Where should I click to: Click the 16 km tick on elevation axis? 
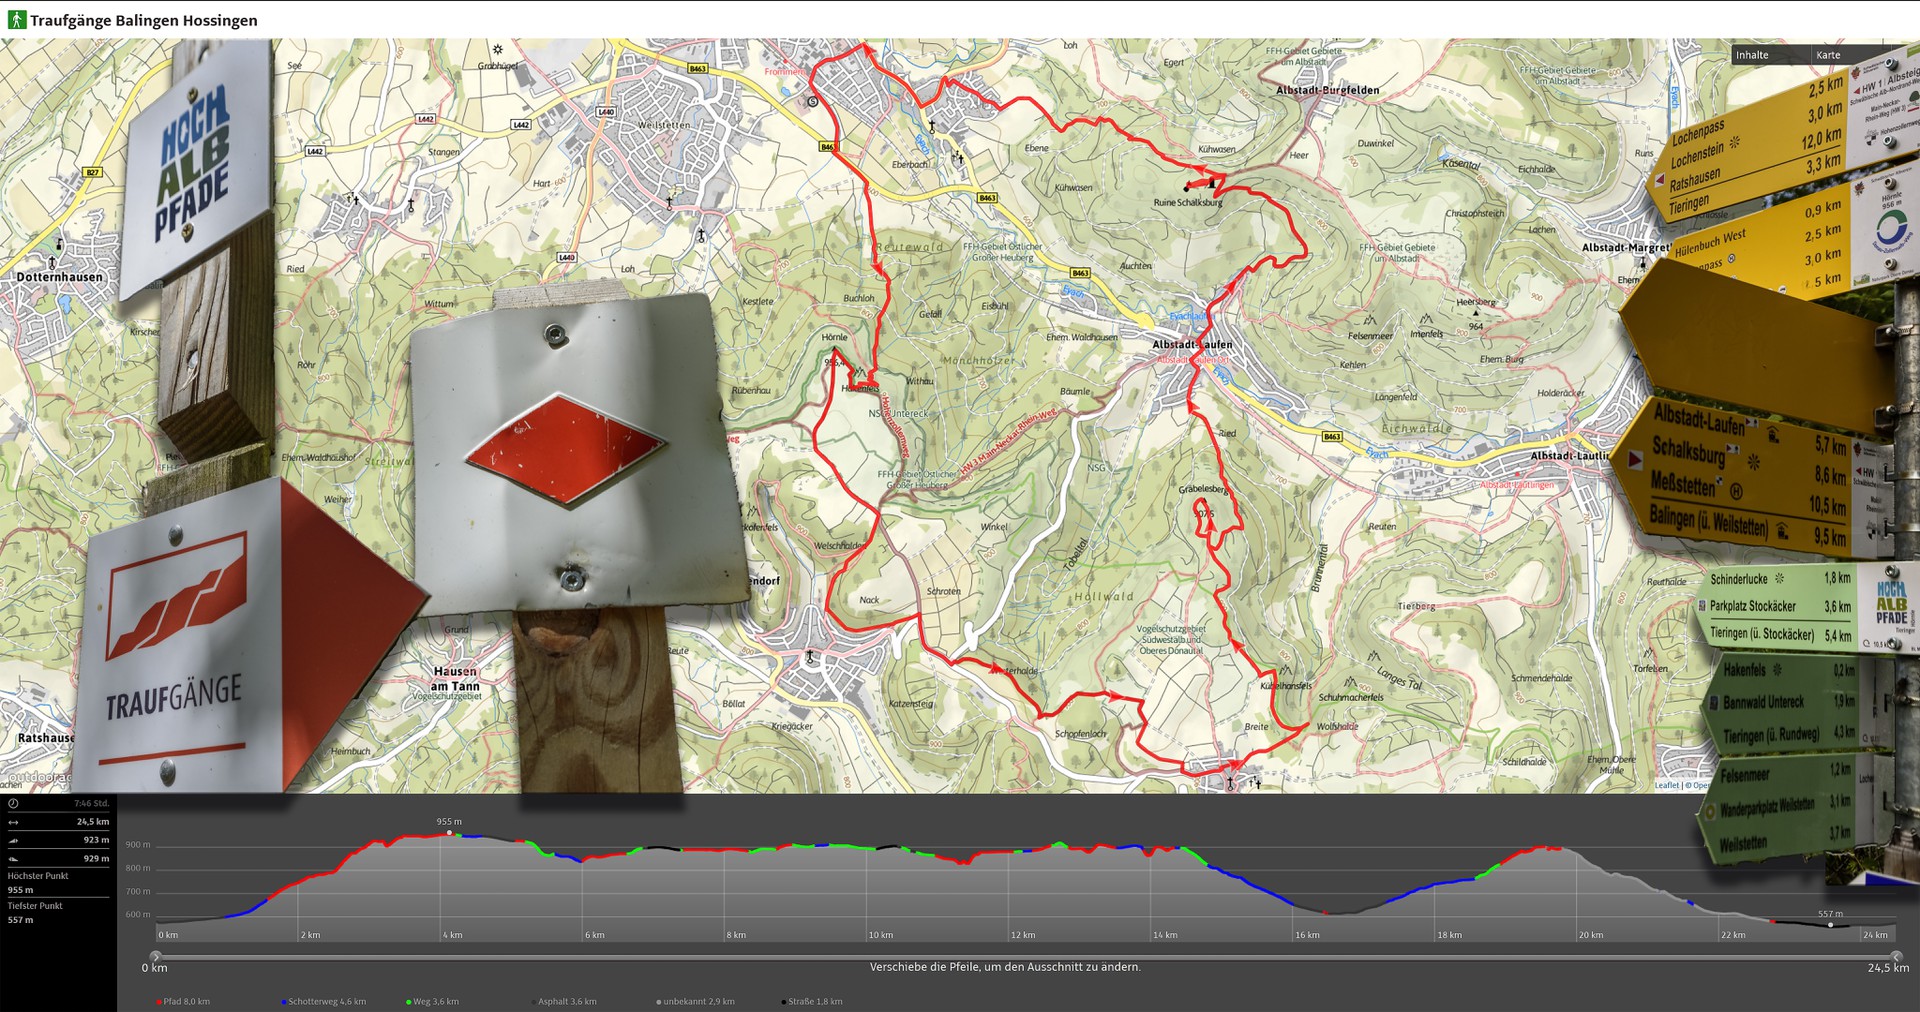1307,935
